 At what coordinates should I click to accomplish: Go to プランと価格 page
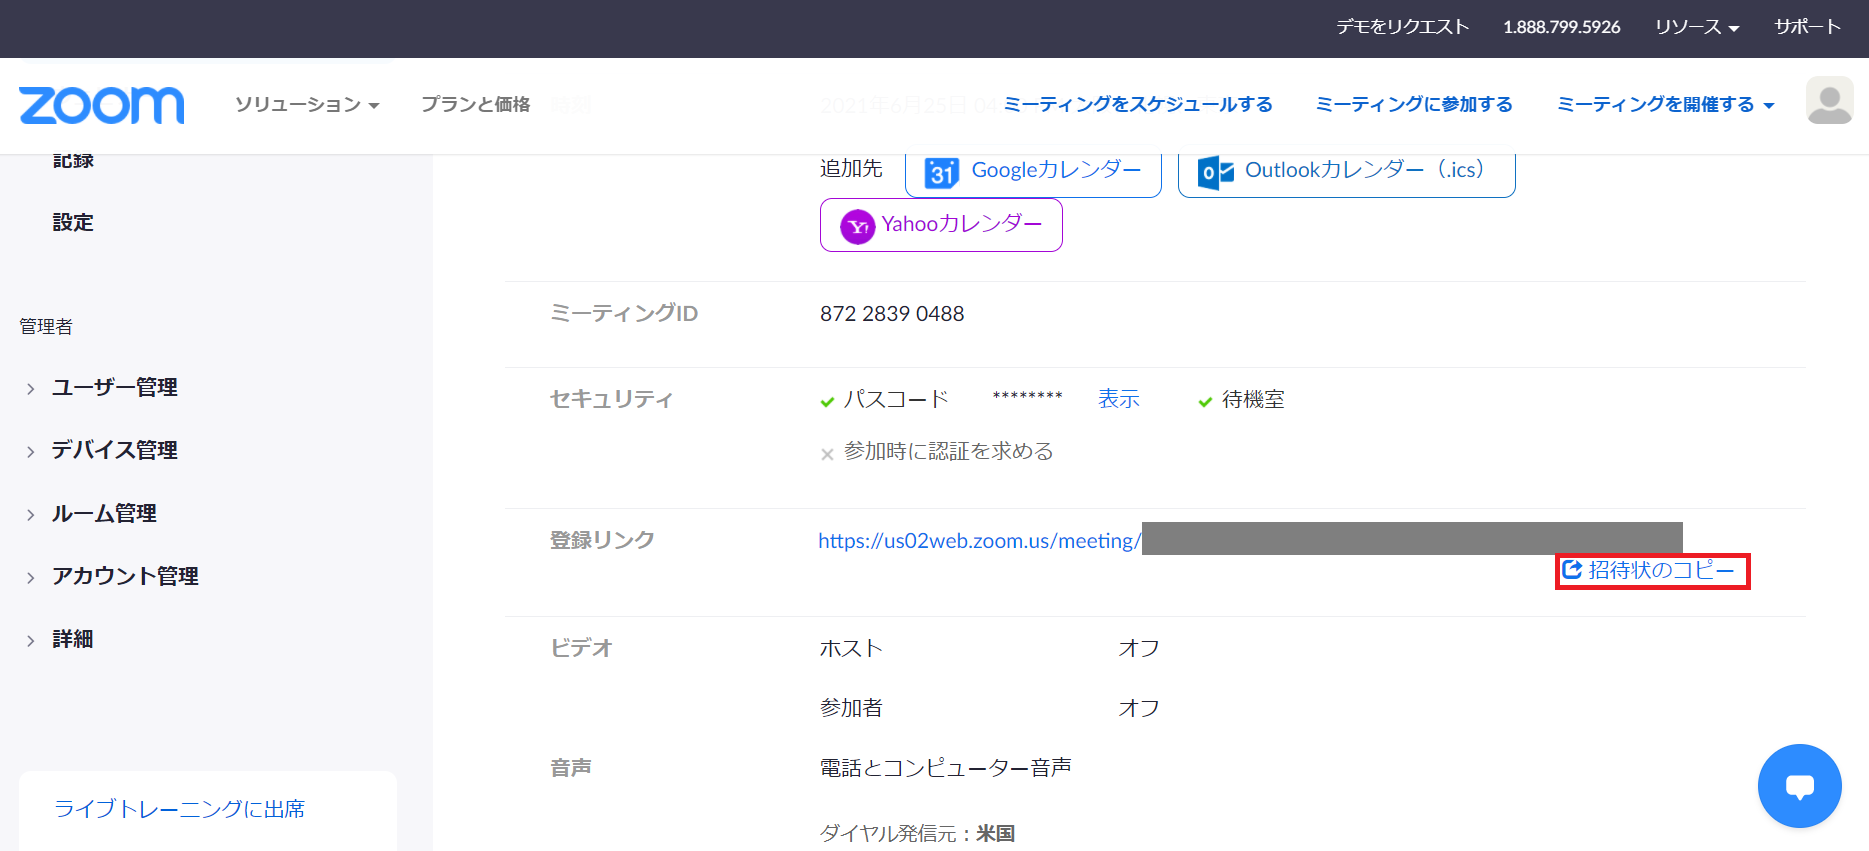point(475,105)
